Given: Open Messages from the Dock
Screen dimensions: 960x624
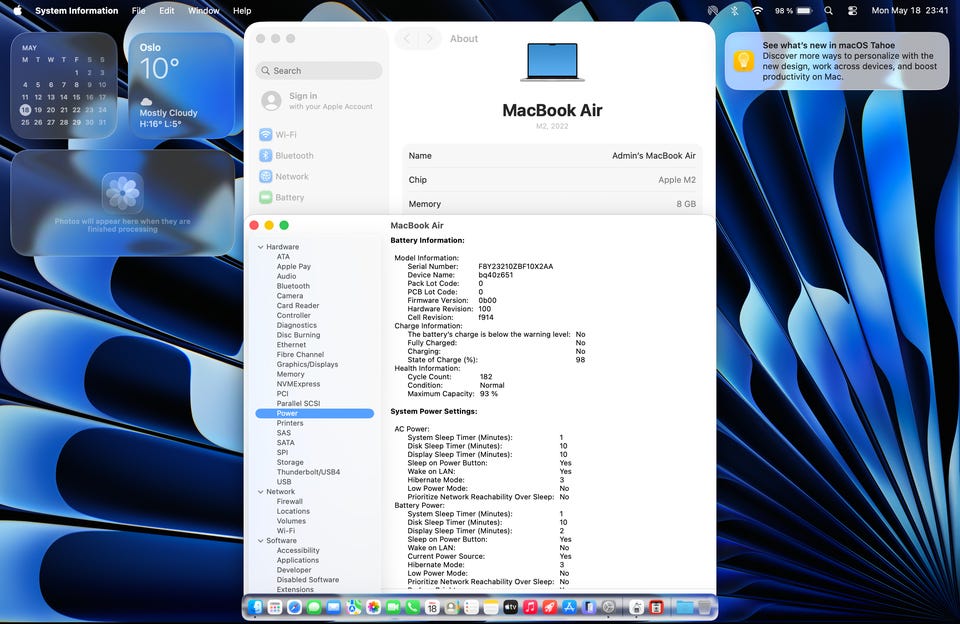Looking at the screenshot, I should tap(314, 607).
